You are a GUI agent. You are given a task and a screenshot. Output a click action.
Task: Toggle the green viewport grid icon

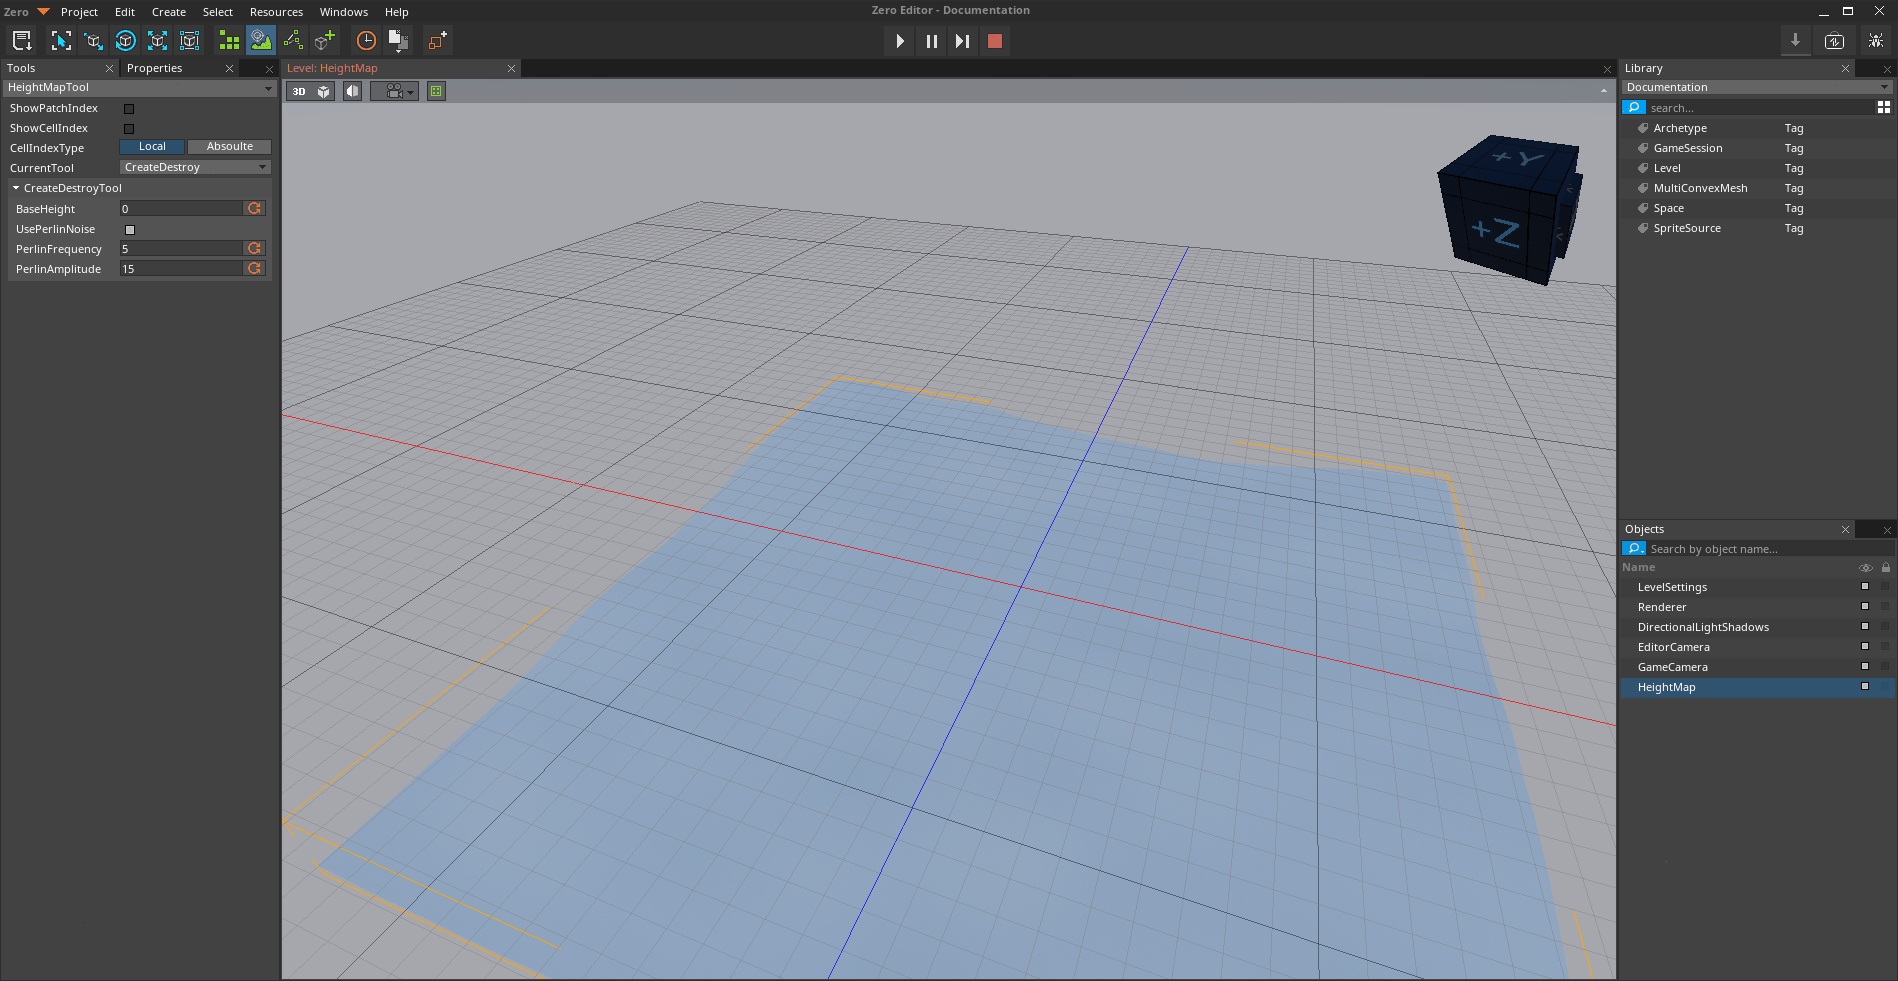(x=436, y=91)
